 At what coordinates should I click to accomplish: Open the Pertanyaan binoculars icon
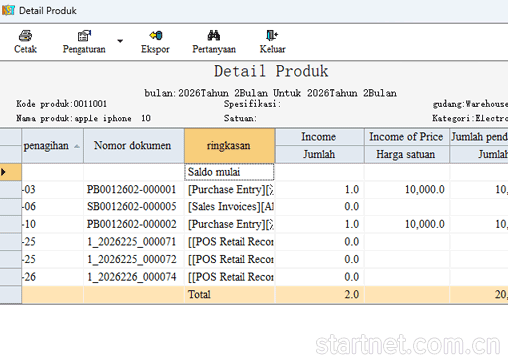tap(214, 35)
